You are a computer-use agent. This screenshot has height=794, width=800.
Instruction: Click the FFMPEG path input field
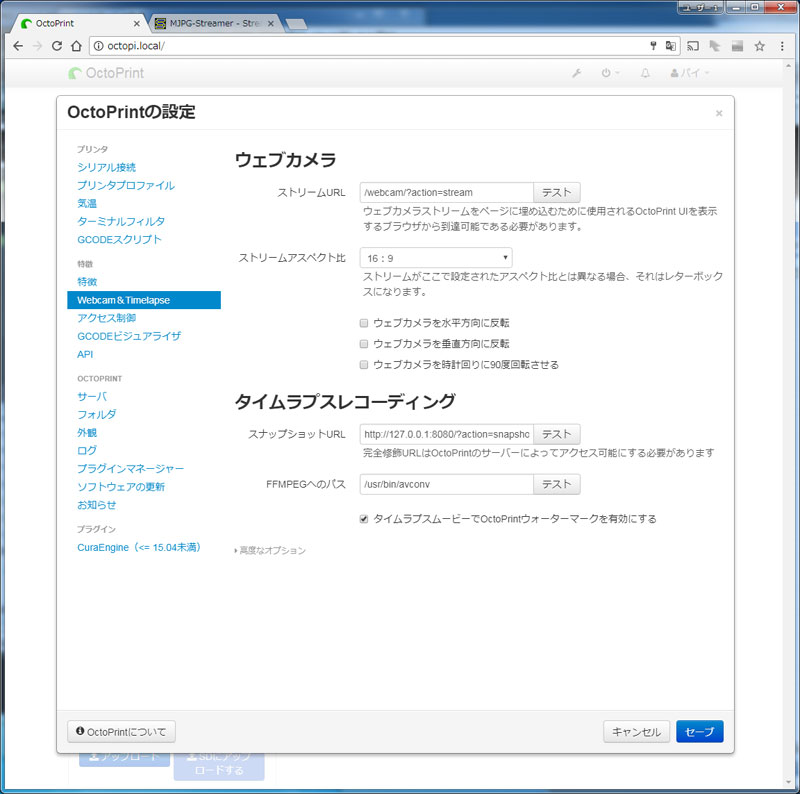(446, 484)
